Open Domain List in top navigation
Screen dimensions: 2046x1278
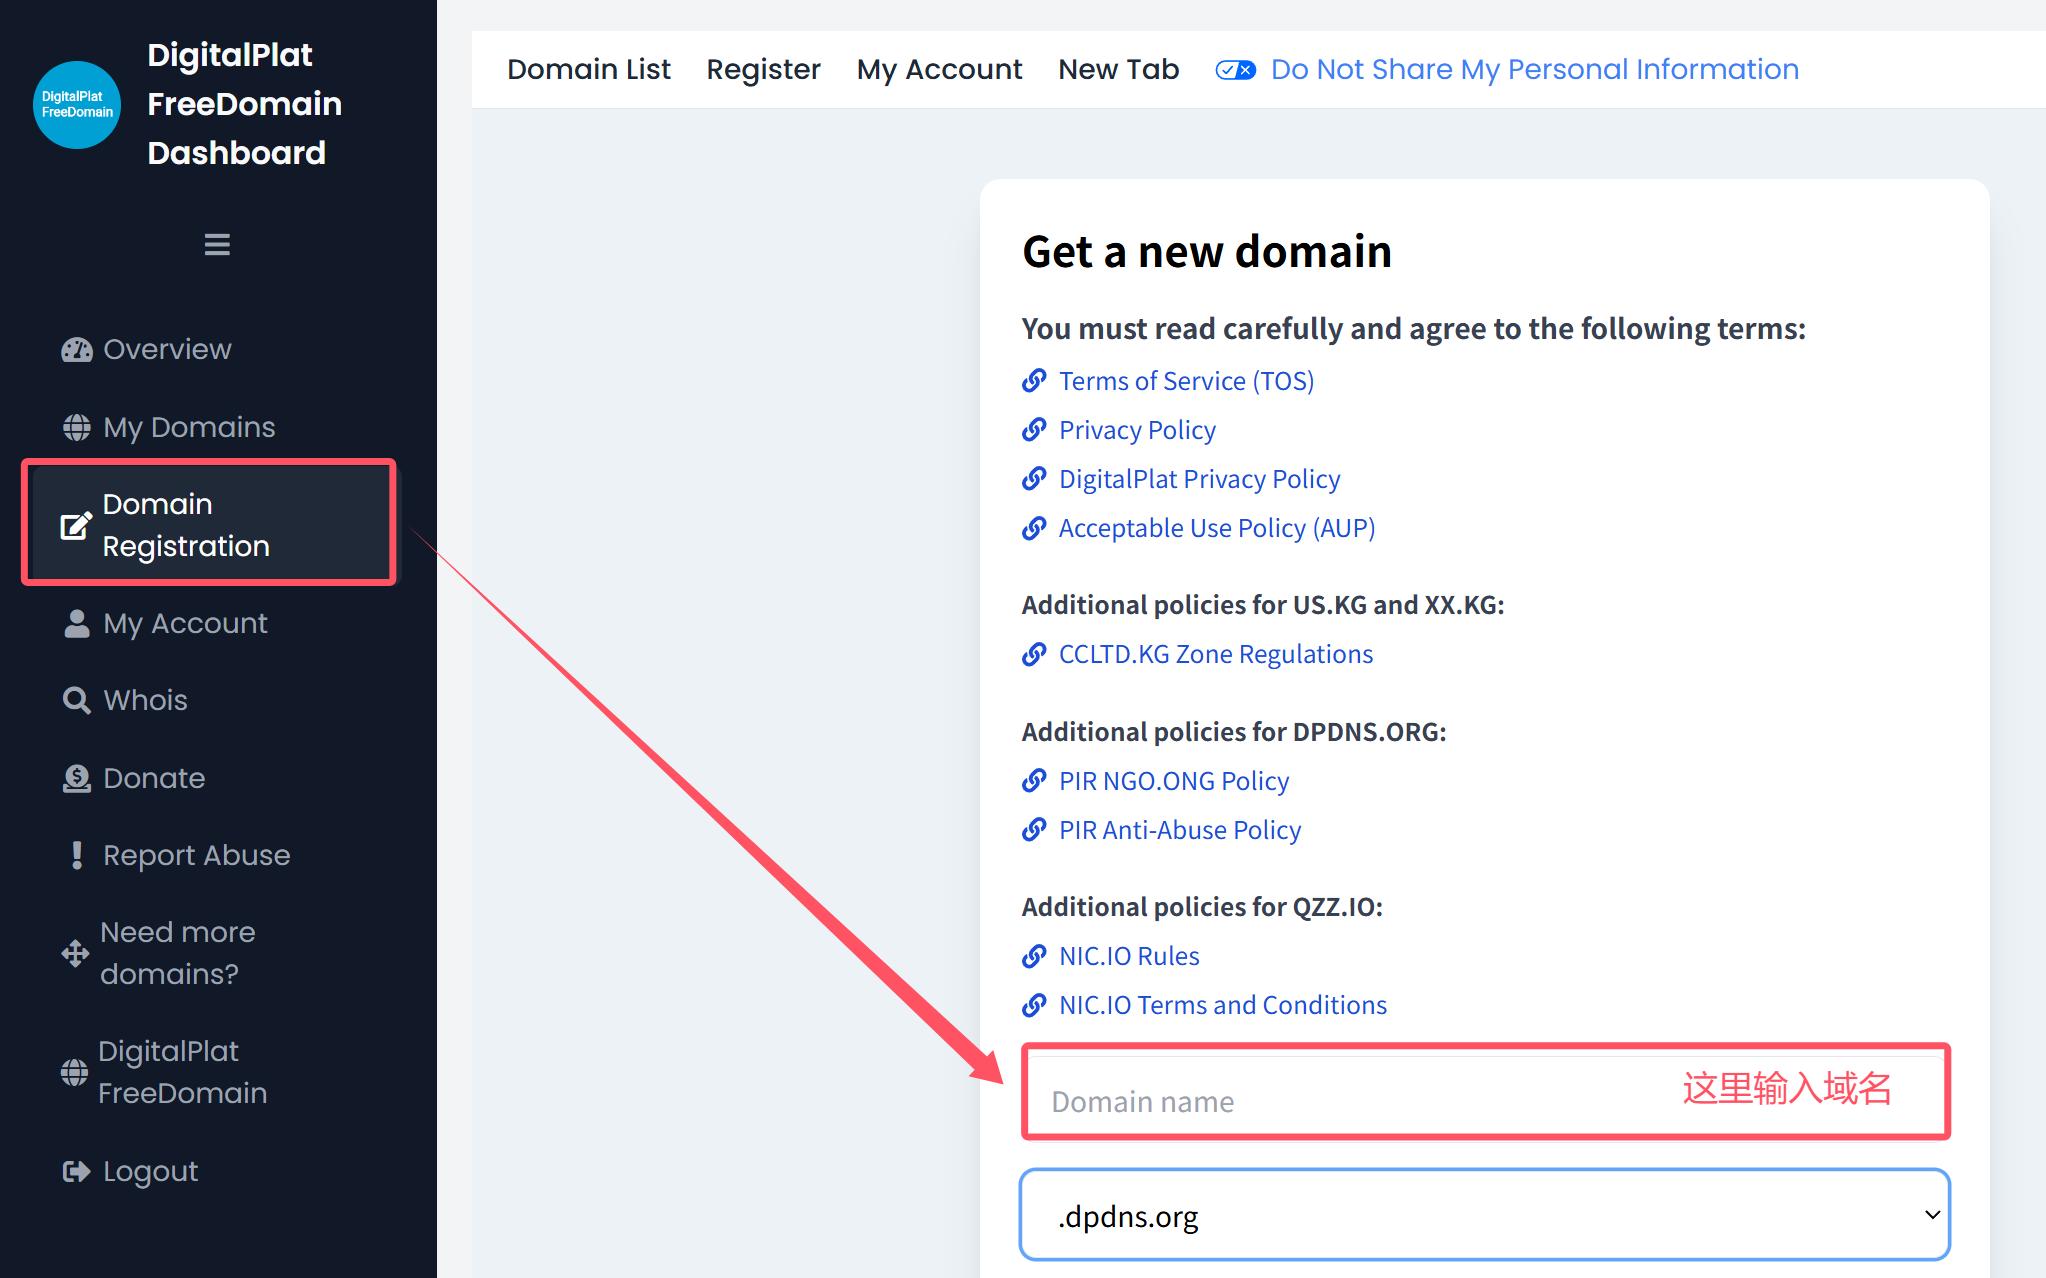(x=588, y=69)
